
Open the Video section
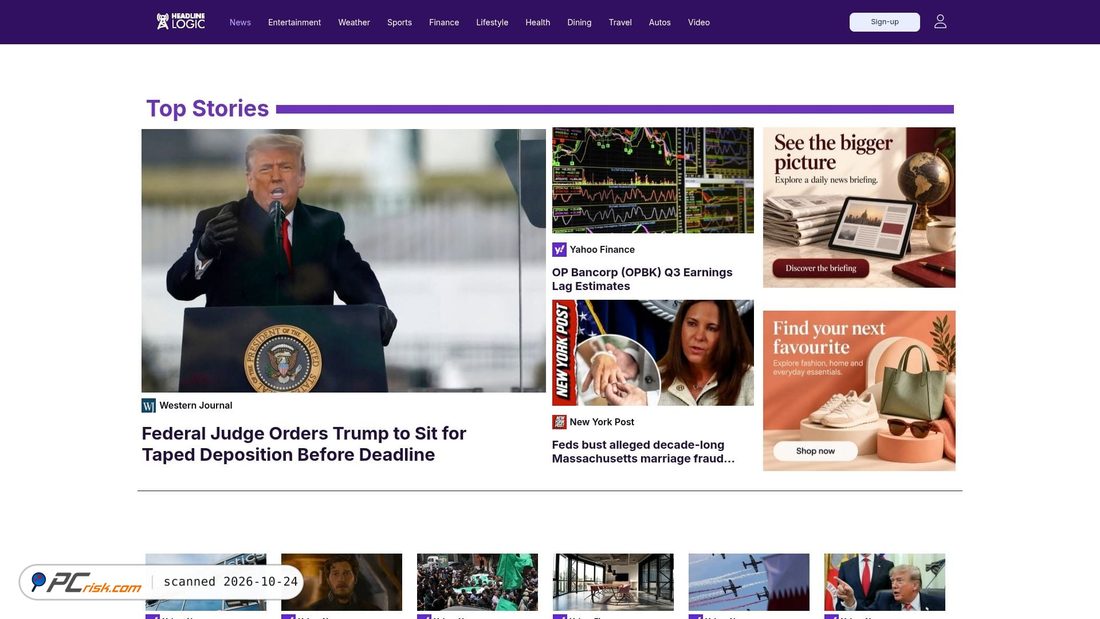(699, 22)
